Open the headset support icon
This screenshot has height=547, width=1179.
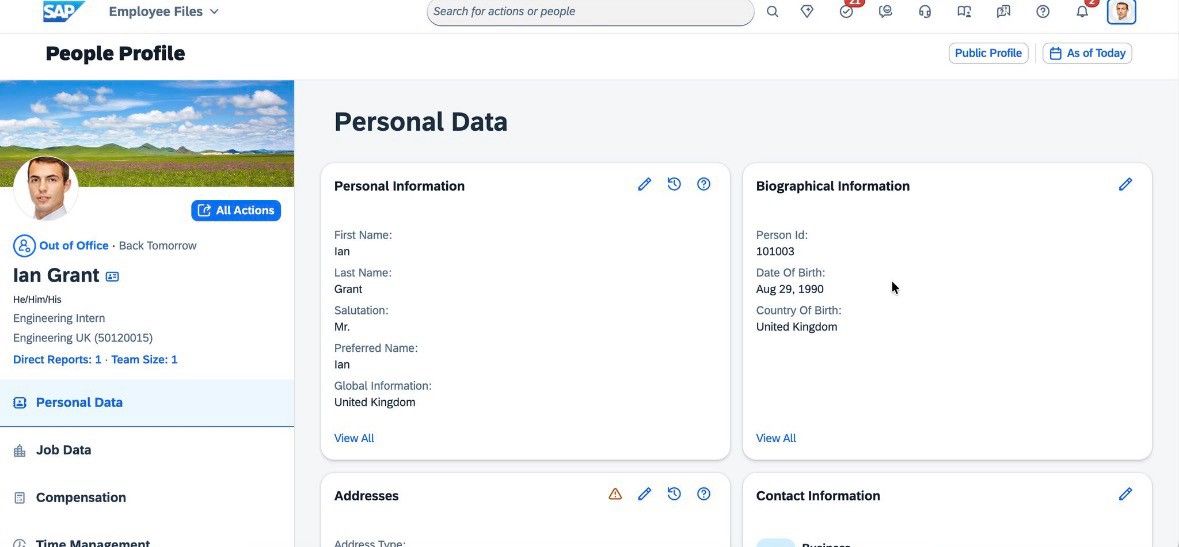pos(925,11)
